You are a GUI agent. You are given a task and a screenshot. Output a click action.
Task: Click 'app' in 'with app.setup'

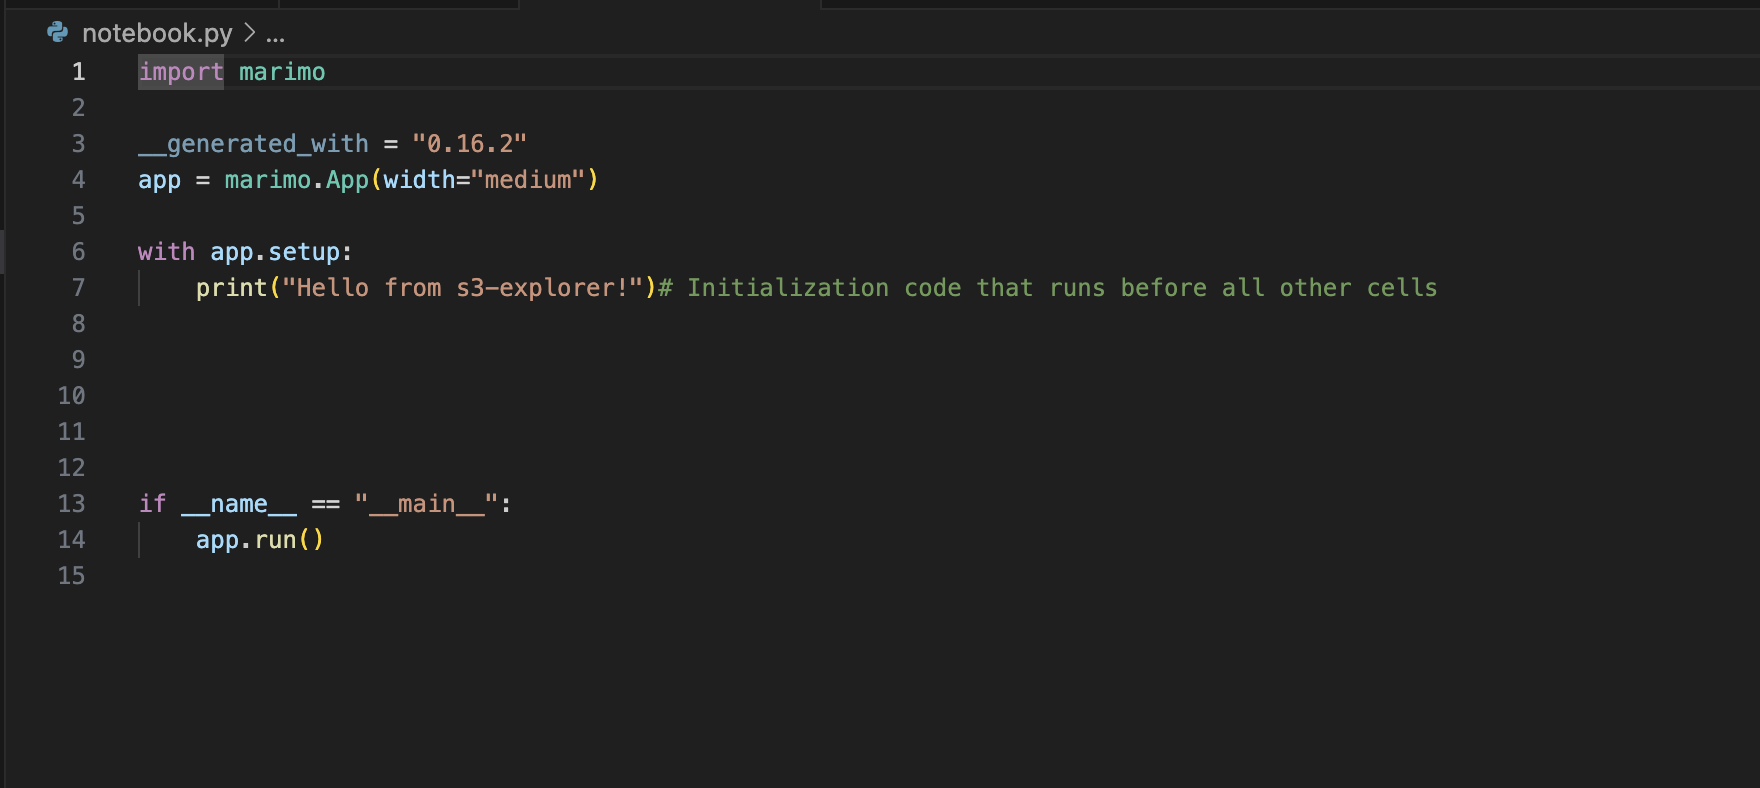coord(232,252)
